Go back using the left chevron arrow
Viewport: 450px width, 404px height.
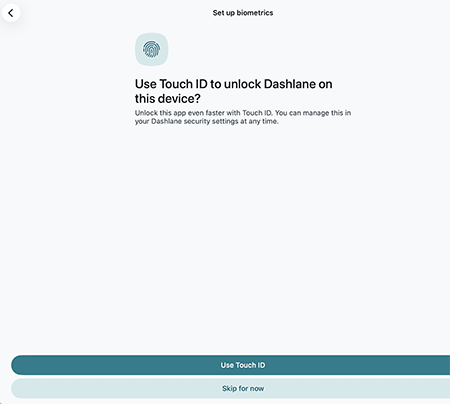(11, 13)
